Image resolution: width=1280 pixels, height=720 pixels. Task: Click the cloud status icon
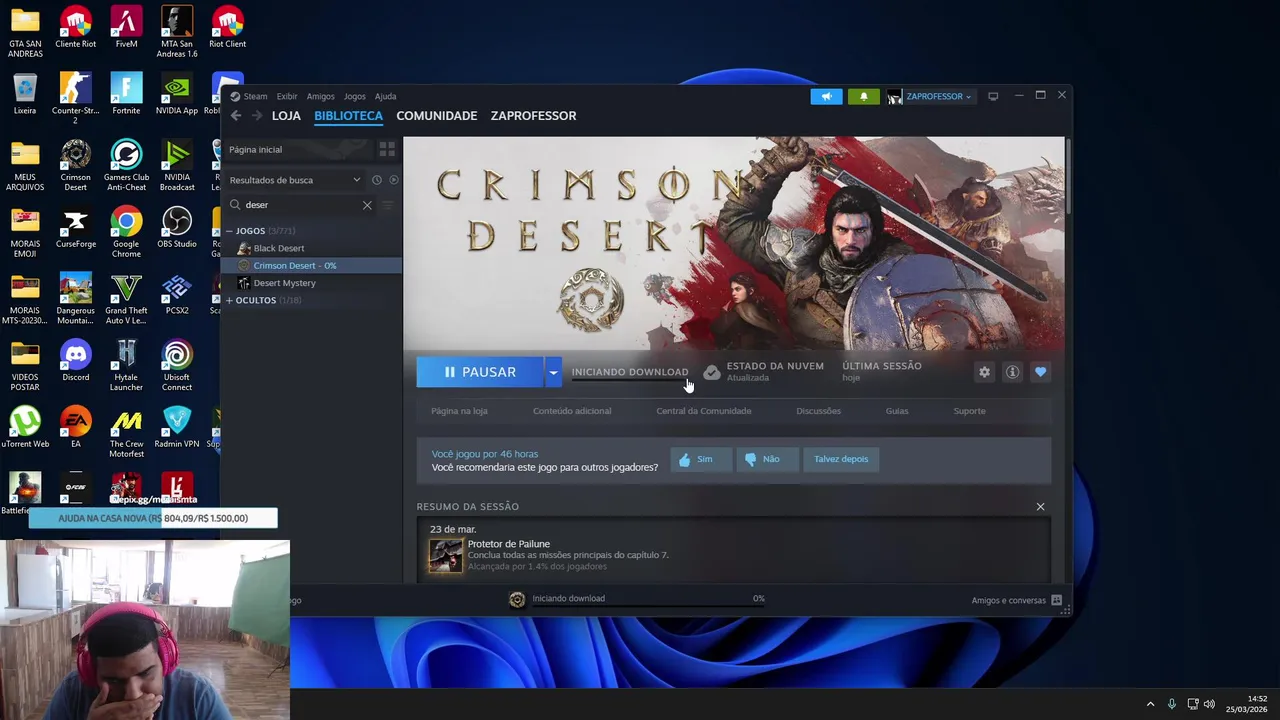pos(711,372)
